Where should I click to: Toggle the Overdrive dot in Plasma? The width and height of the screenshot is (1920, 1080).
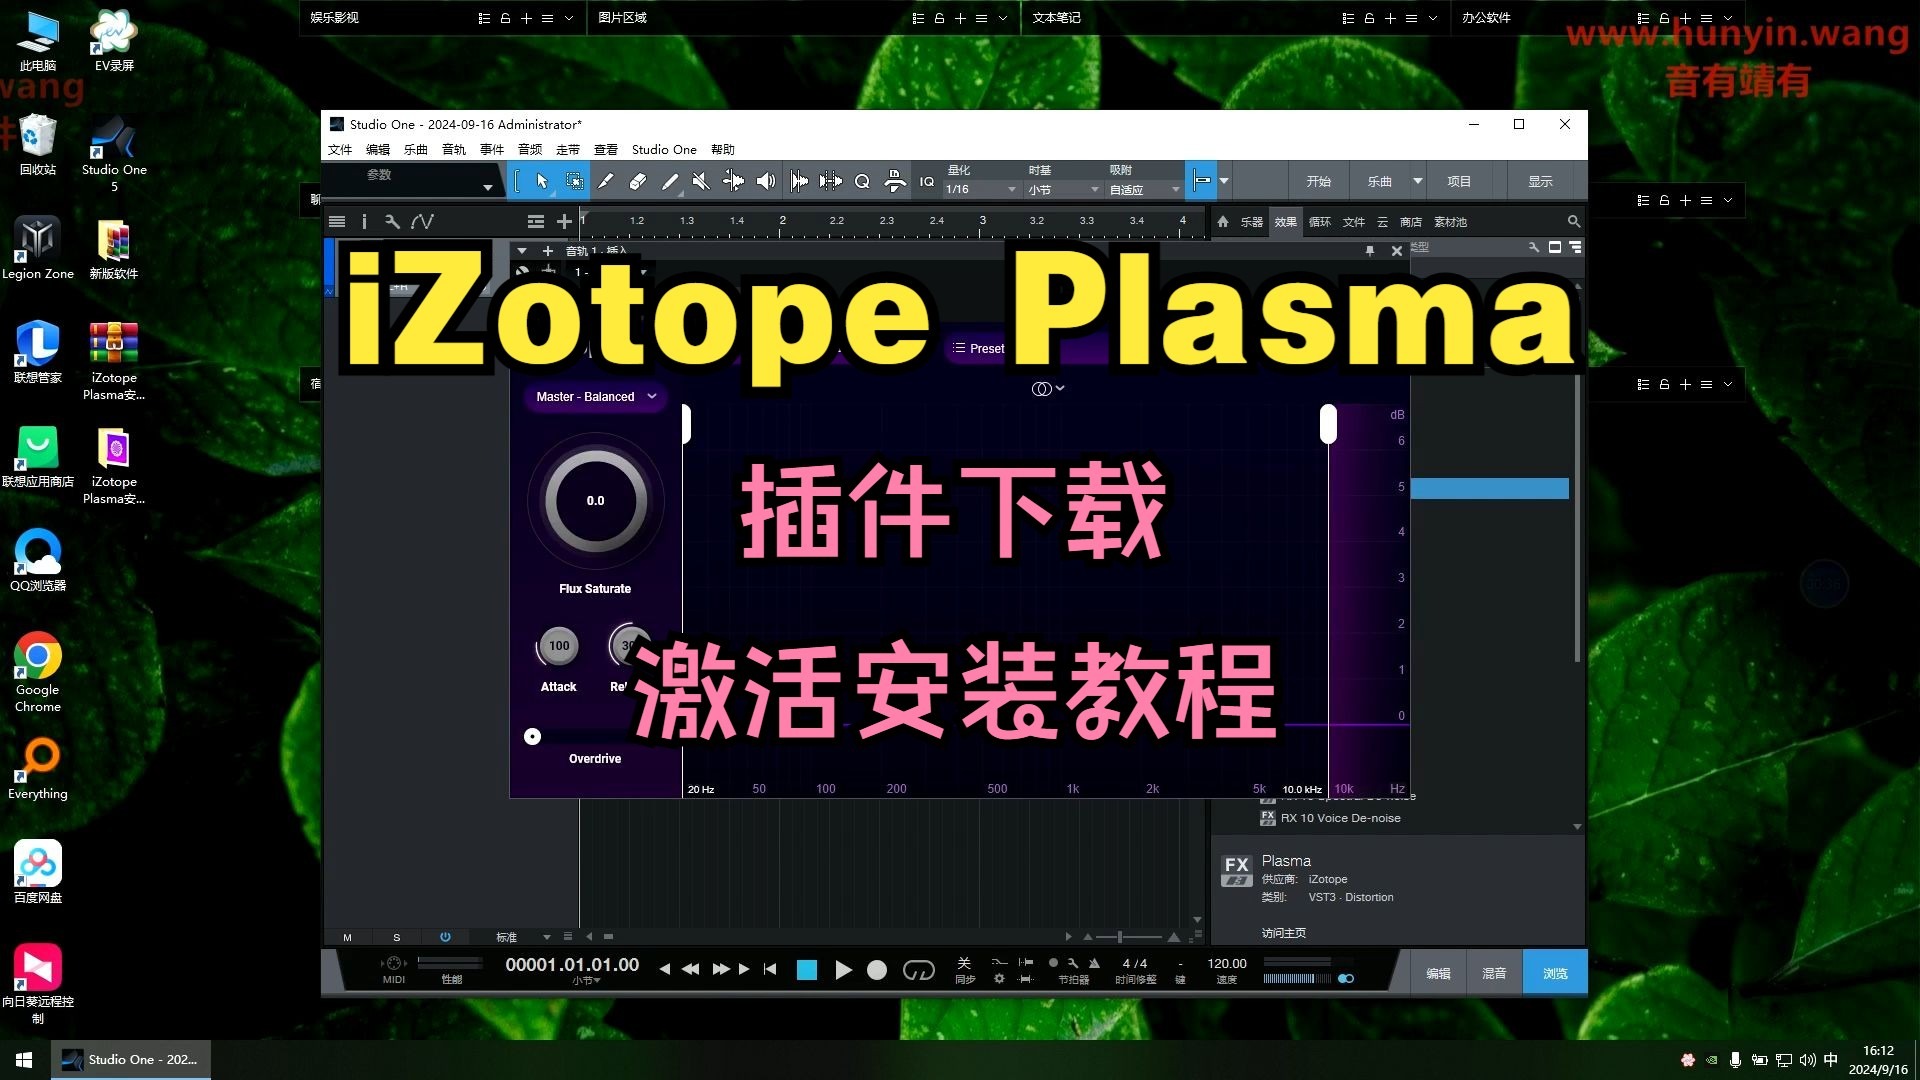532,737
